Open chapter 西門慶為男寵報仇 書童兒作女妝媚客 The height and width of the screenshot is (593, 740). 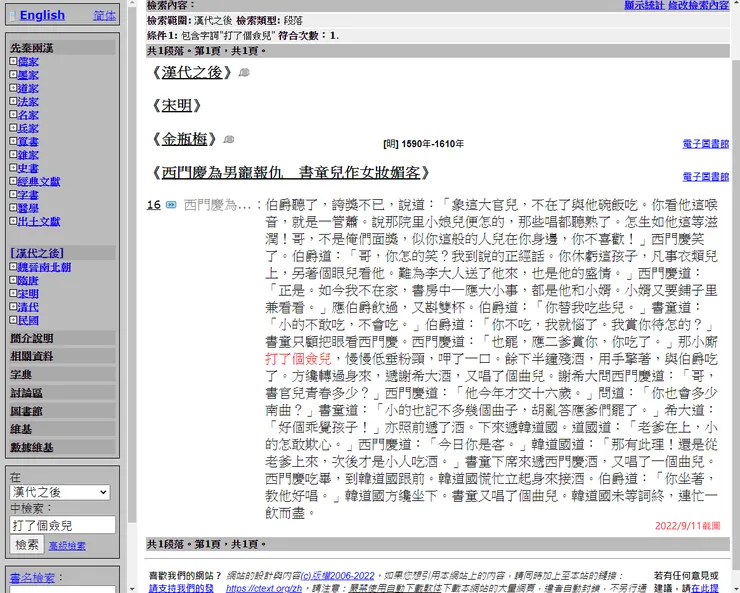291,173
